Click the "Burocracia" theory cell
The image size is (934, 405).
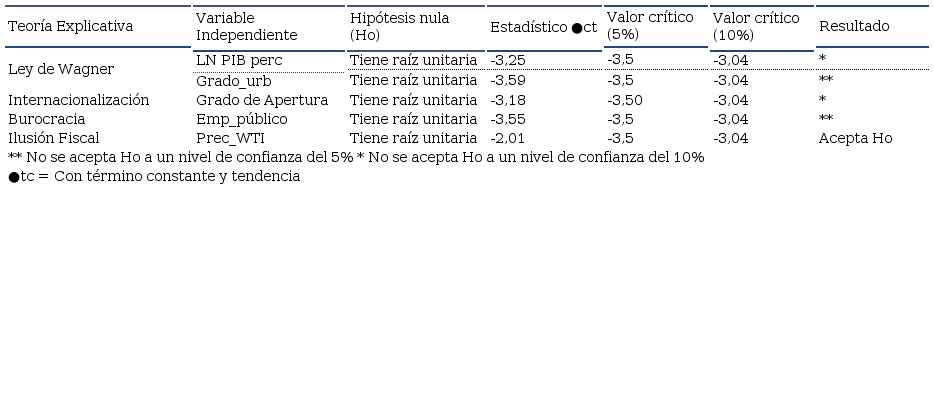click(x=47, y=119)
